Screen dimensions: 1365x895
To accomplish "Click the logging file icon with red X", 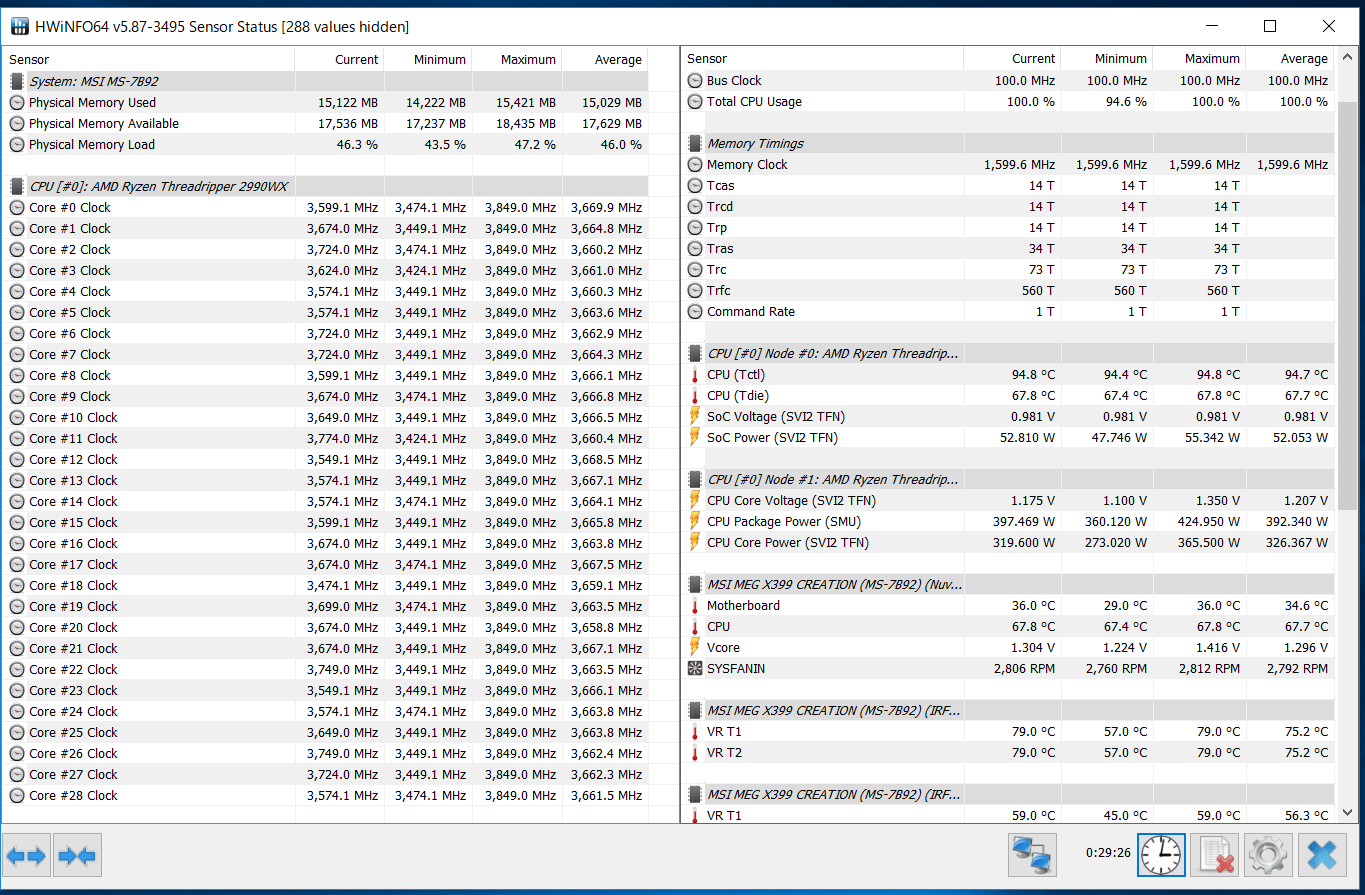I will click(1214, 856).
